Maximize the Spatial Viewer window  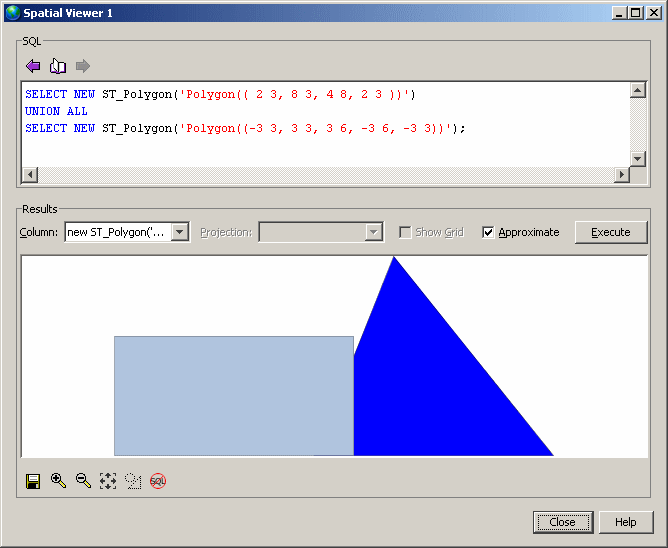(x=635, y=13)
